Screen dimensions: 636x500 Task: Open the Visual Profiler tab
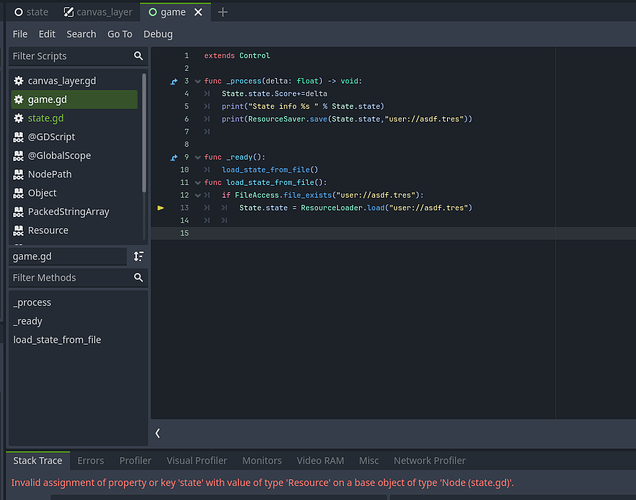(197, 461)
